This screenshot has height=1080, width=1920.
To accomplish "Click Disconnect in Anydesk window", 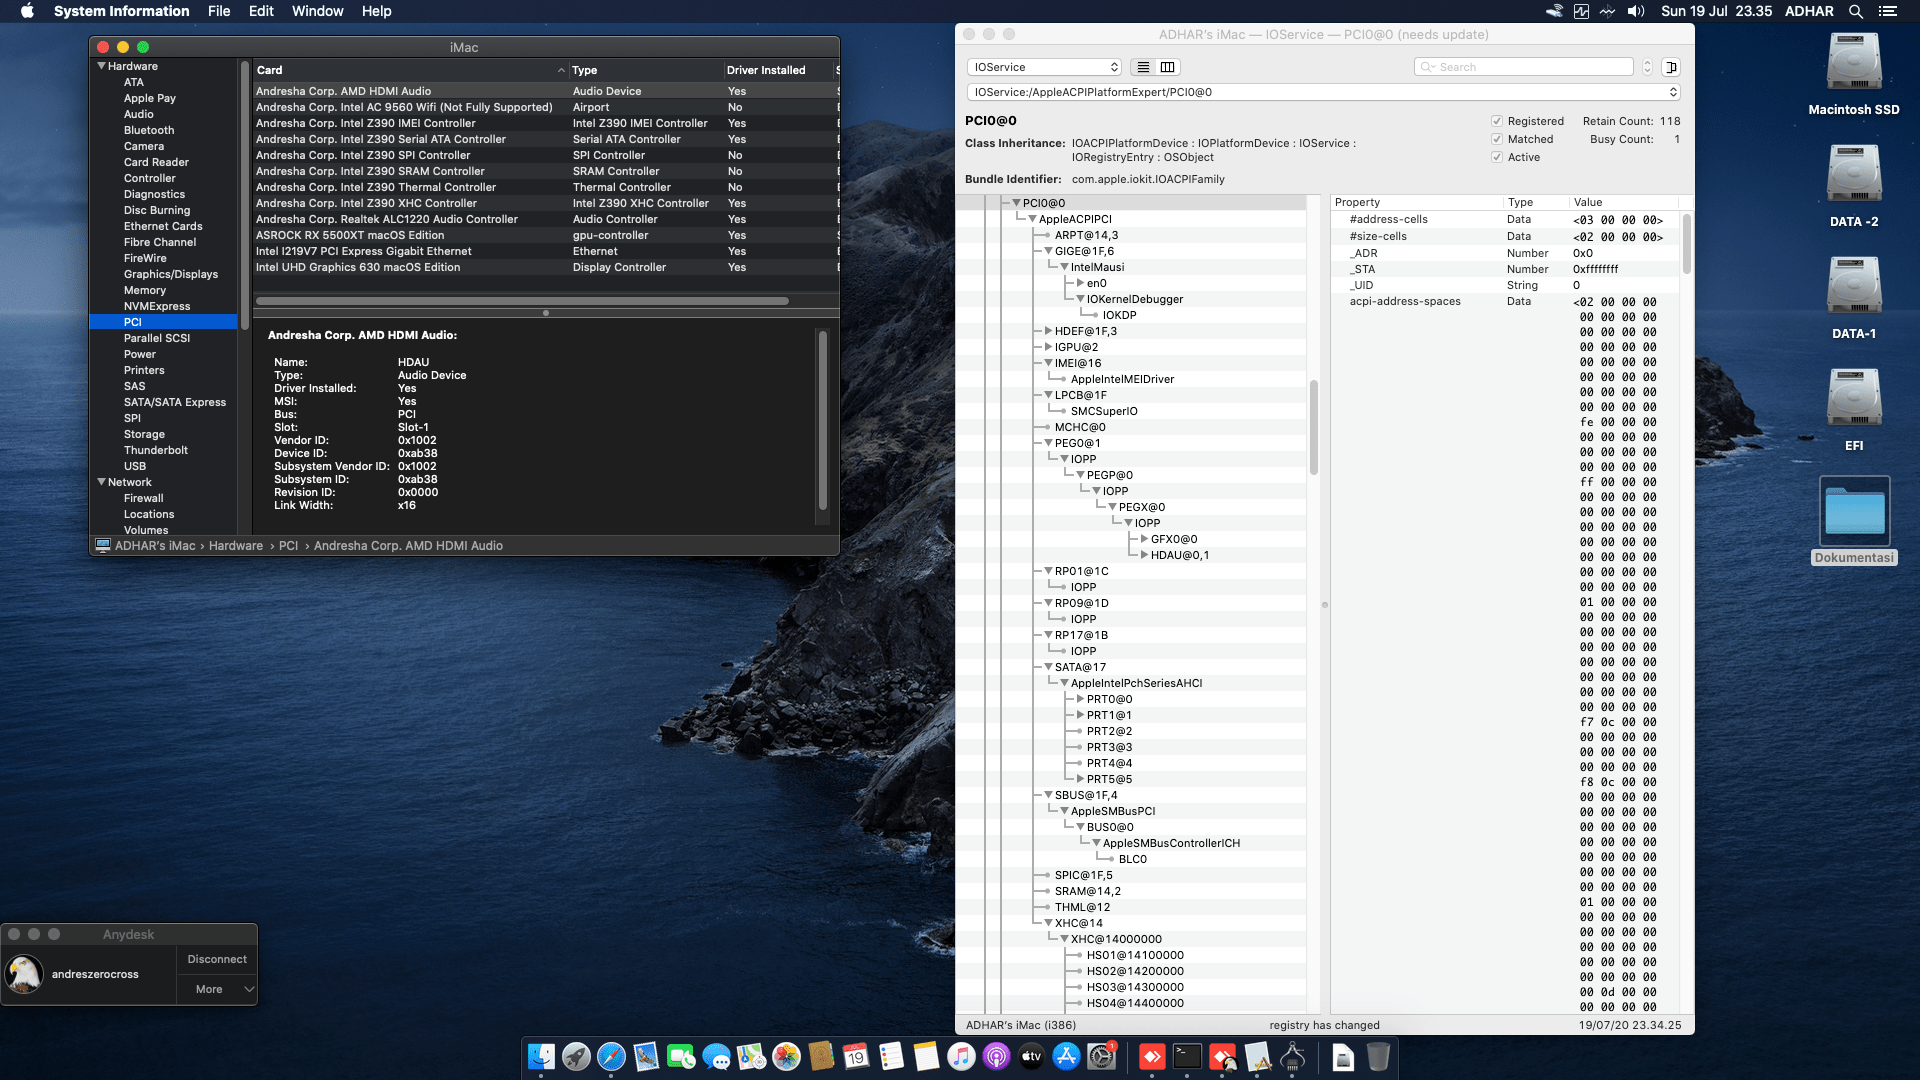I will (217, 959).
